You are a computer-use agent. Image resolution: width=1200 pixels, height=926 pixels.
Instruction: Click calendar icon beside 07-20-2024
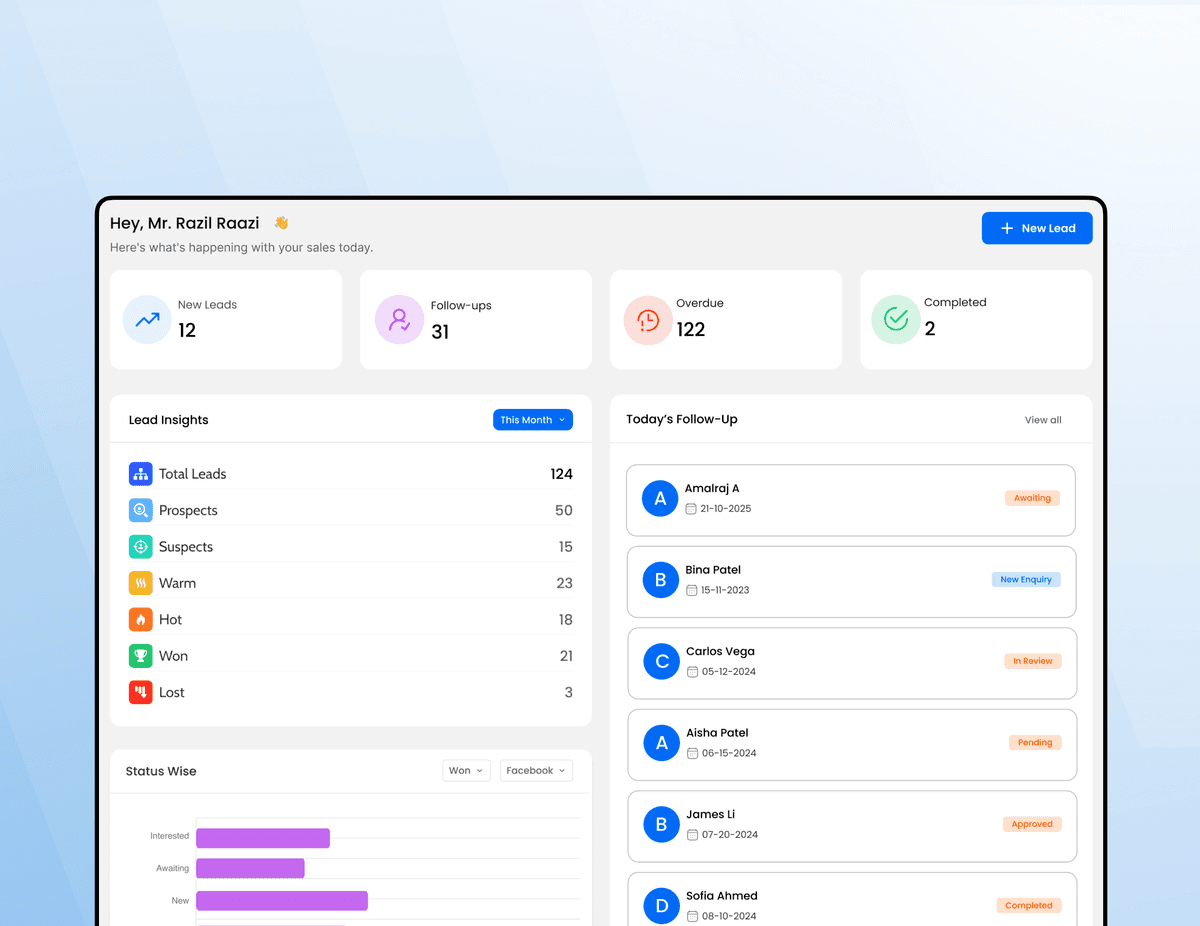pos(692,835)
